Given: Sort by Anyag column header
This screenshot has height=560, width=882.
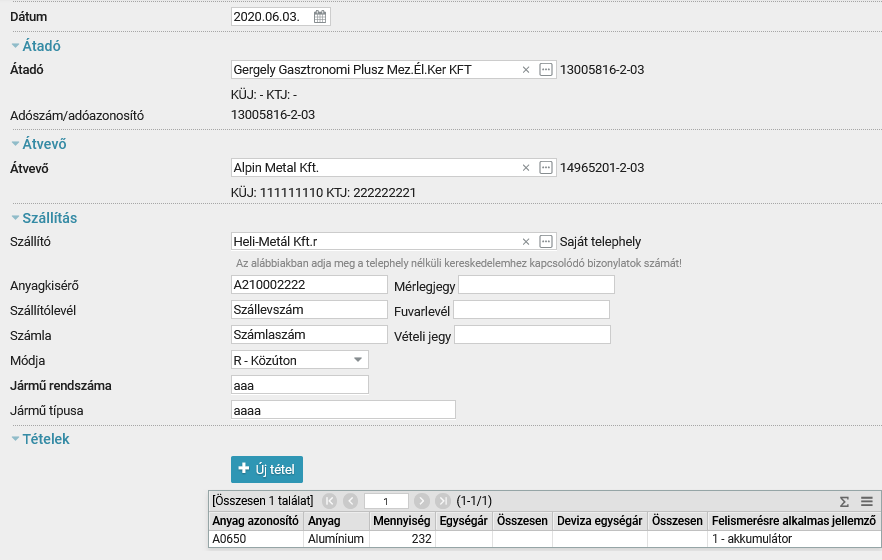Looking at the screenshot, I should [336, 521].
